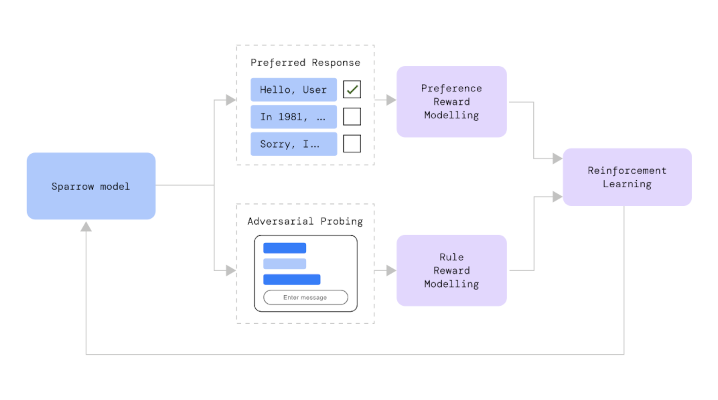This screenshot has height=400, width=718.
Task: Select the 'Hello, User' response option
Action: (x=293, y=90)
